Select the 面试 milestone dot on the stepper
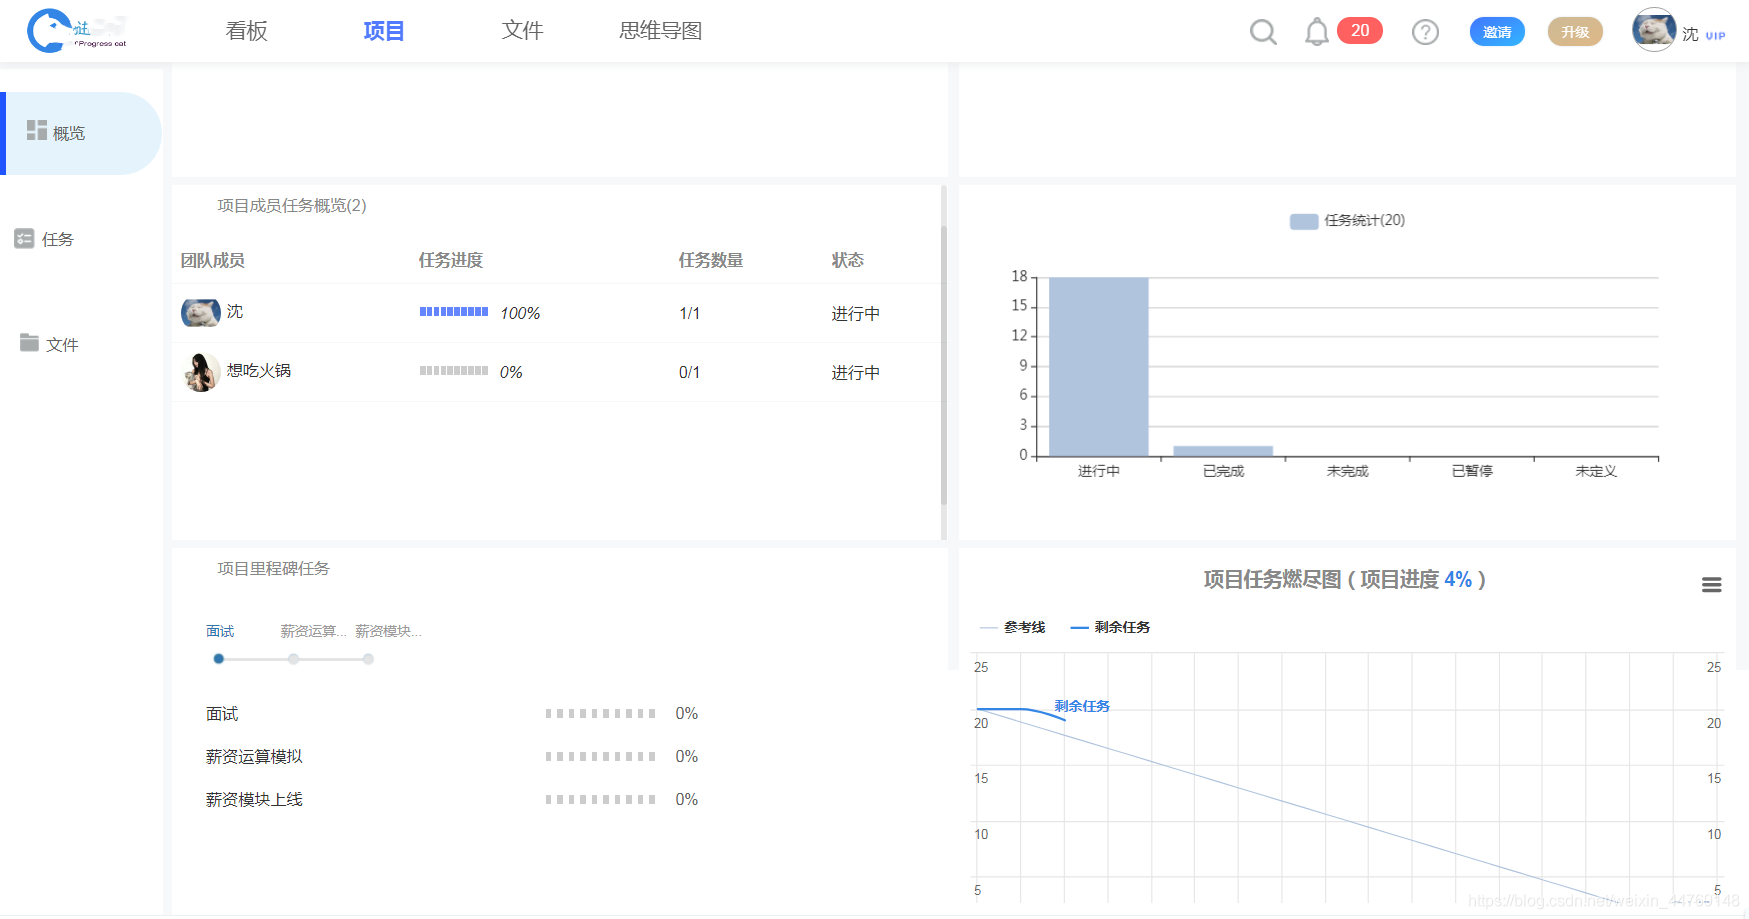Viewport: 1749px width, 919px height. pos(219,659)
